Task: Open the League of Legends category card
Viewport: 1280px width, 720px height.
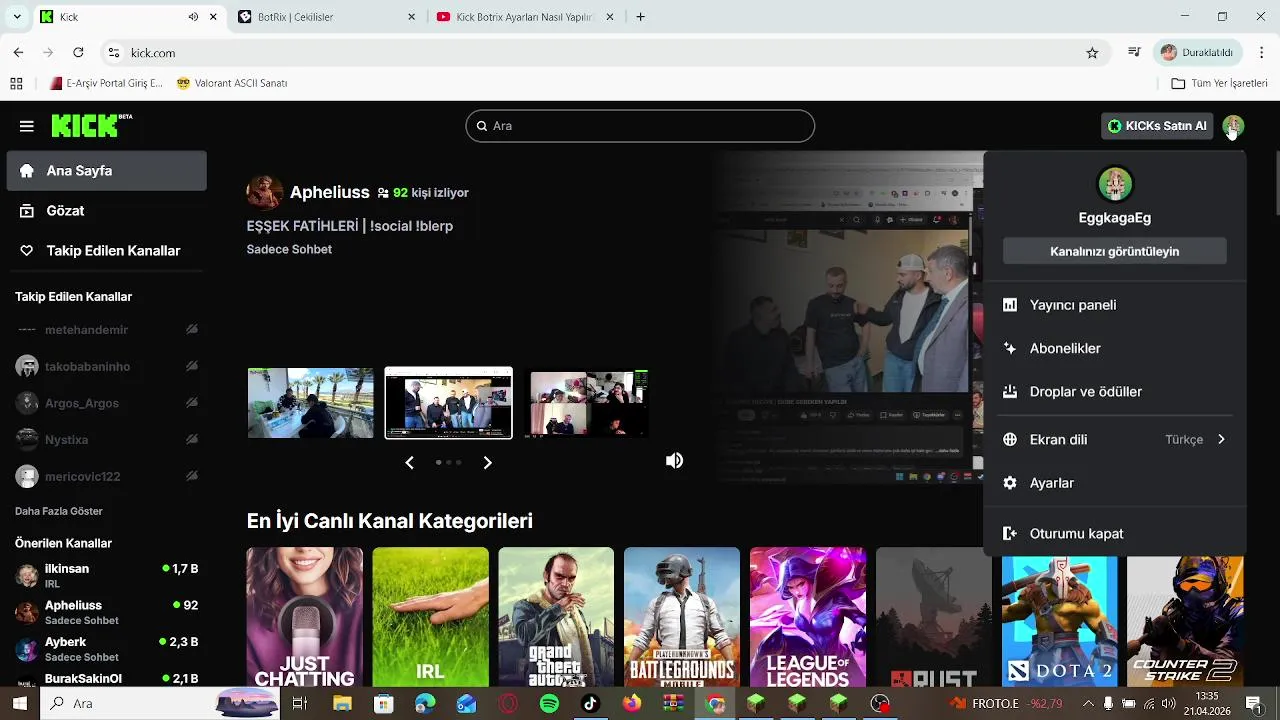Action: click(808, 617)
